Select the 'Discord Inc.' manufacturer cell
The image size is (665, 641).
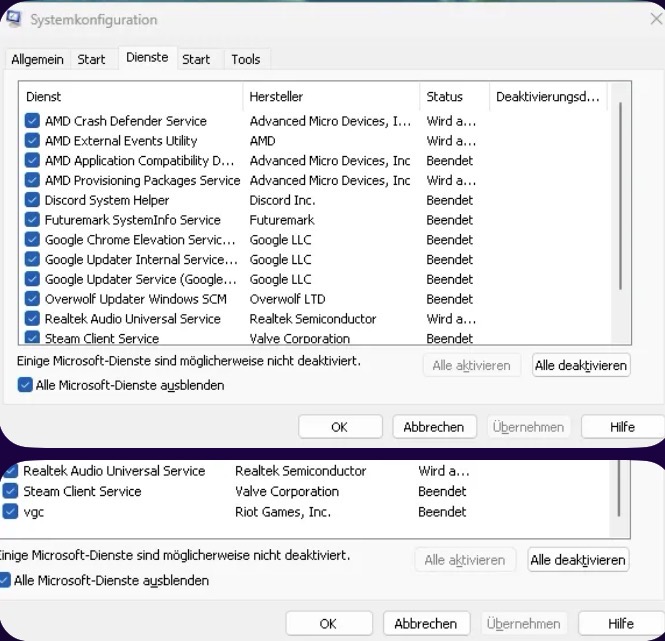[282, 200]
